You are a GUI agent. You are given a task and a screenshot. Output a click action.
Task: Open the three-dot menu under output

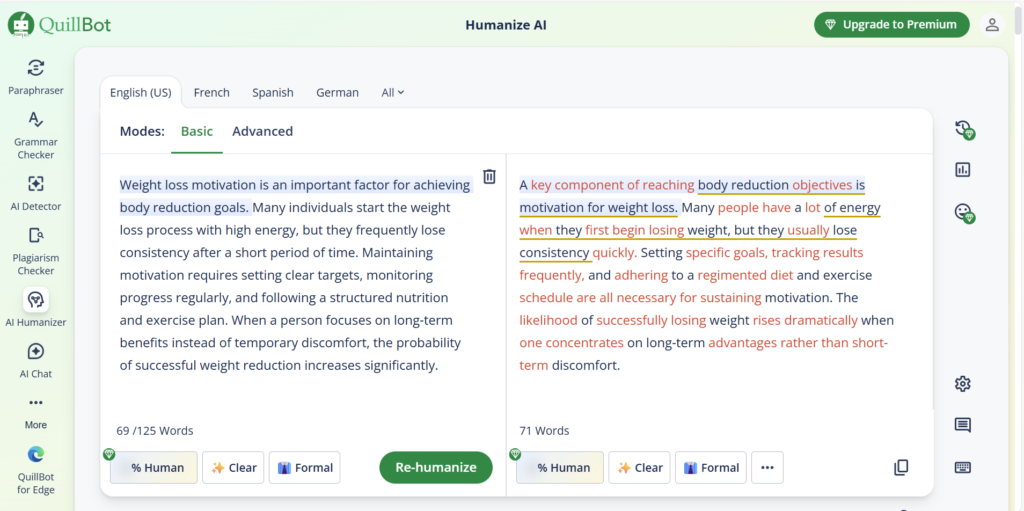point(767,467)
